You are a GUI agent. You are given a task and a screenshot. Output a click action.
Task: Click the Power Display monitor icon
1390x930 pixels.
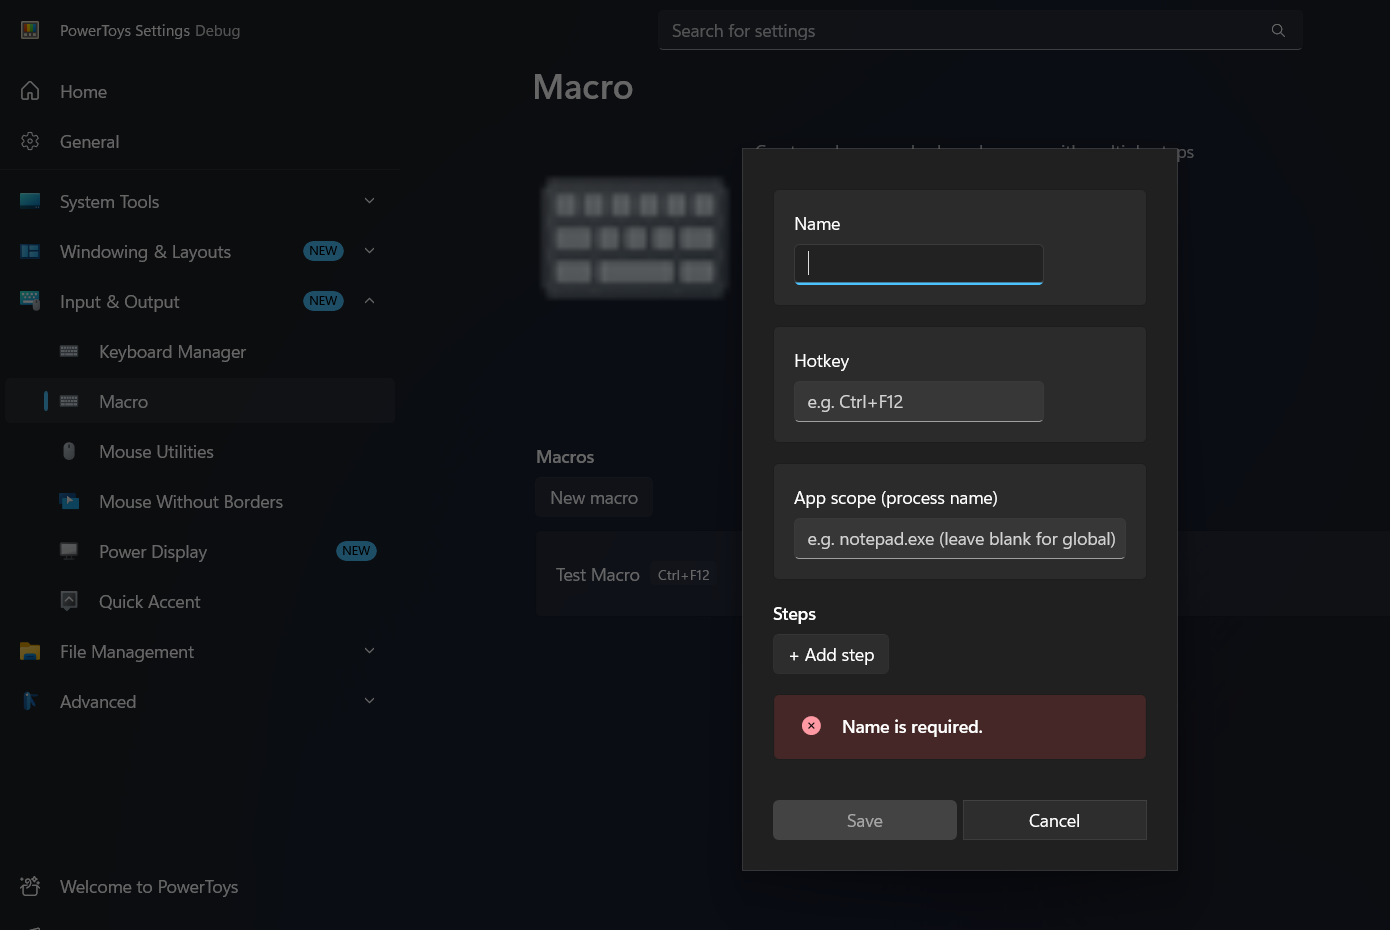click(x=69, y=551)
